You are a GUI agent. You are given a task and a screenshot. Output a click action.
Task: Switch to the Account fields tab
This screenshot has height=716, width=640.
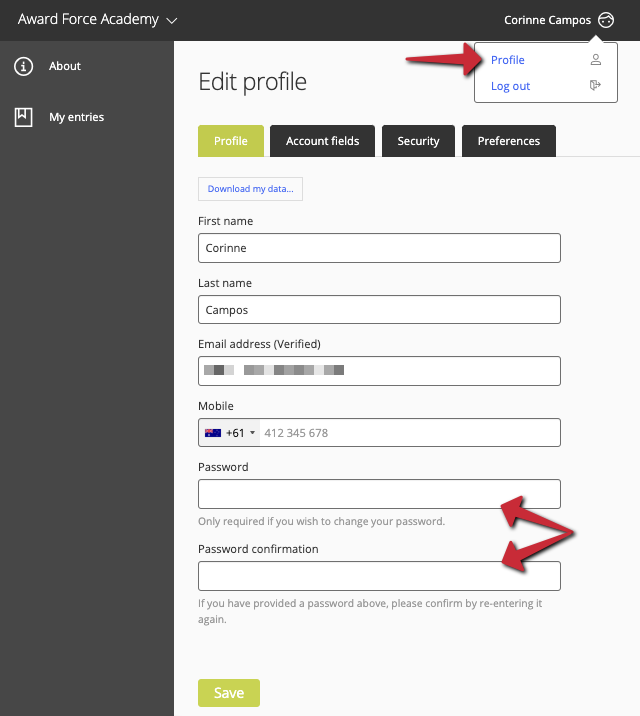coord(322,141)
